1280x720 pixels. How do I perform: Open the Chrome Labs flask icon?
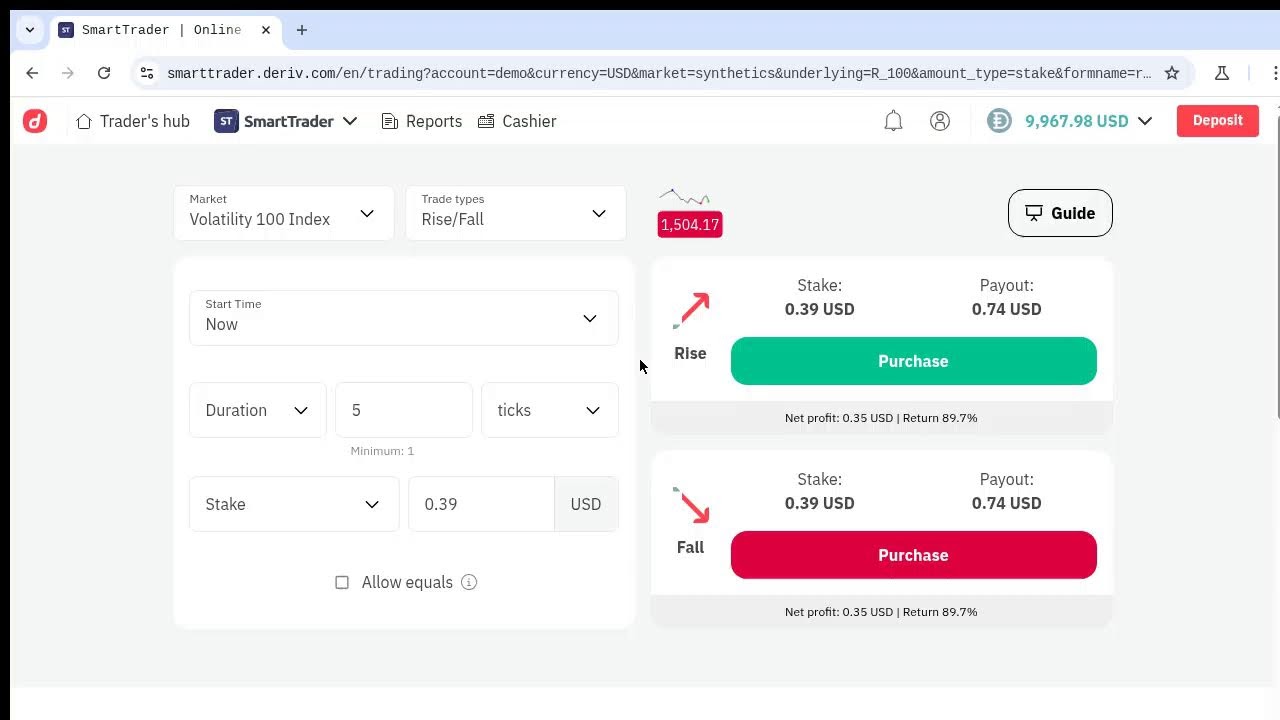(x=1221, y=73)
